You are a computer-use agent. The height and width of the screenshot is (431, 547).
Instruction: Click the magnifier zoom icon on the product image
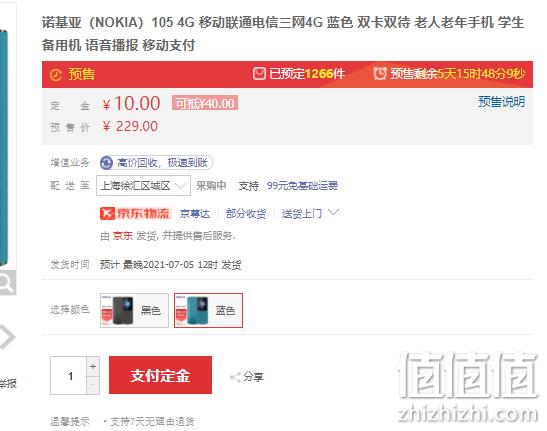7,282
